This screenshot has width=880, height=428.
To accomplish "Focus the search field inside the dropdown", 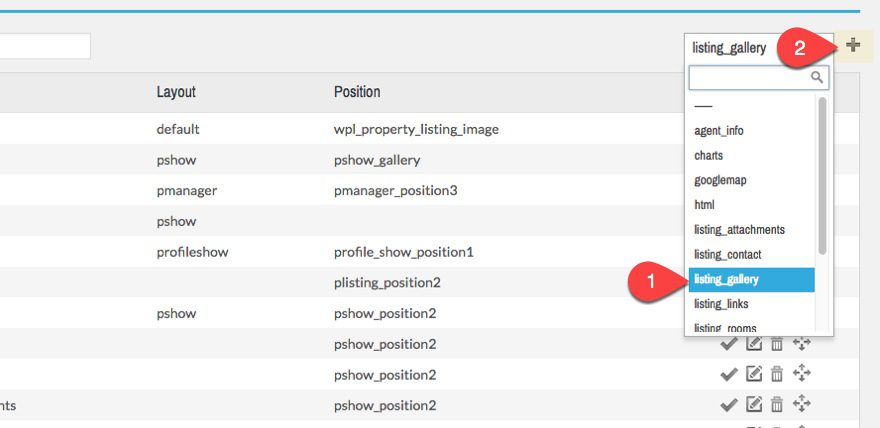I will click(x=750, y=77).
